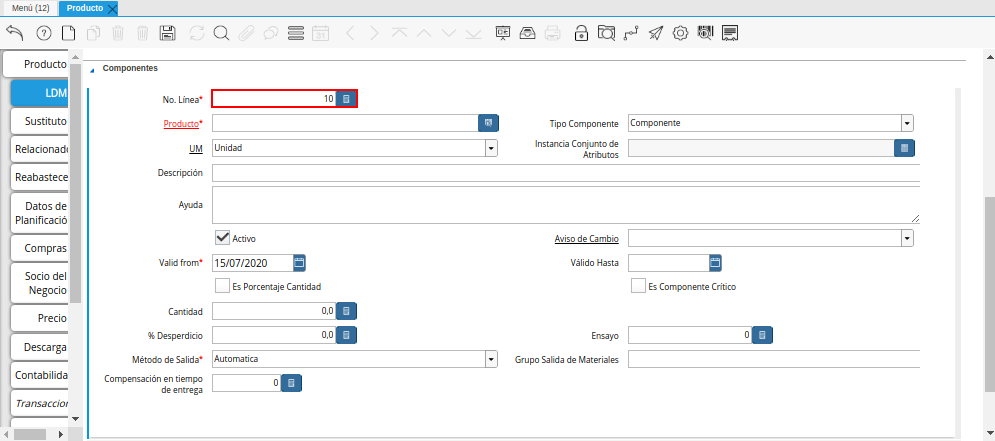This screenshot has height=441, width=995.
Task: Open the calendar picker for Valid from
Action: 299,263
